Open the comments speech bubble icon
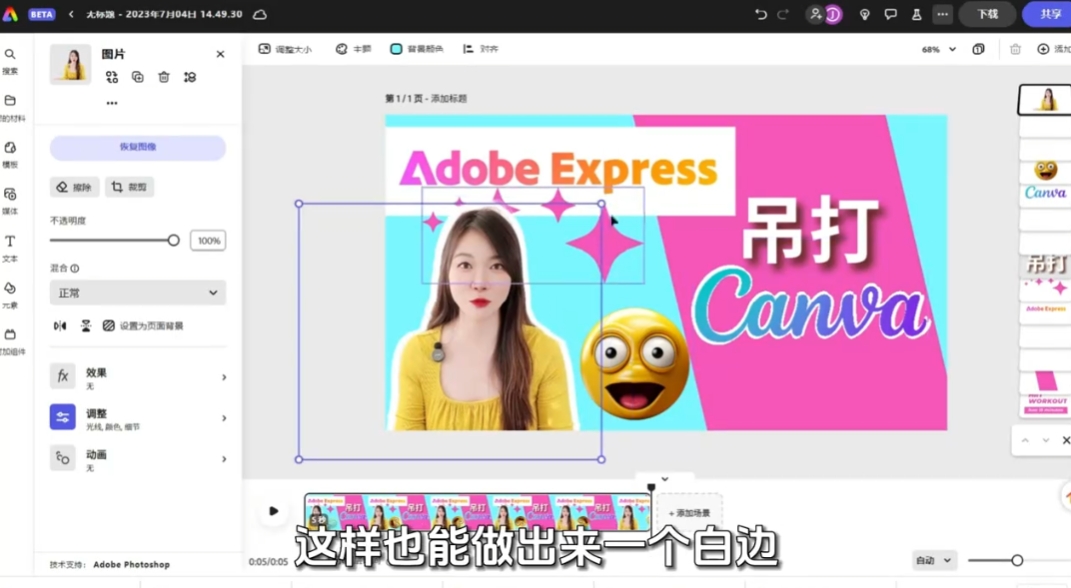The image size is (1071, 588). 891,14
